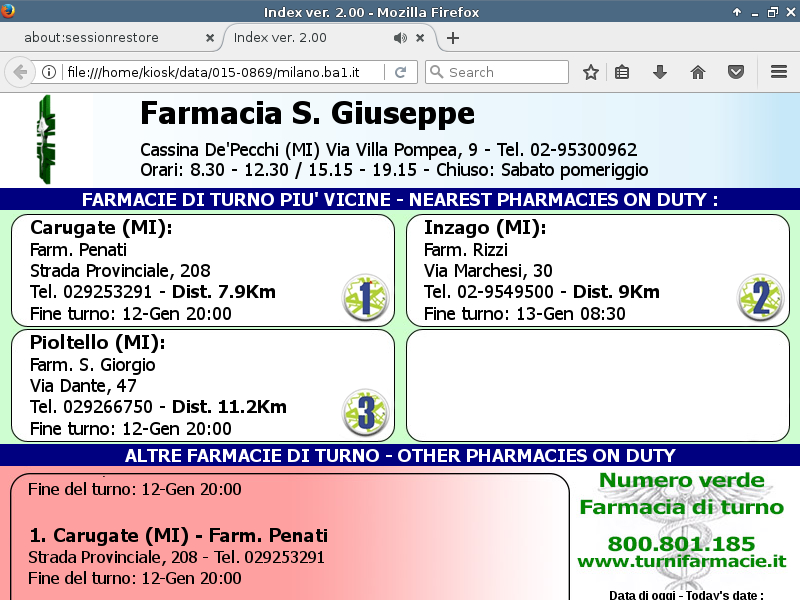Click the number 2 badge for Inzago pharmacy
Image resolution: width=800 pixels, height=600 pixels.
point(760,297)
